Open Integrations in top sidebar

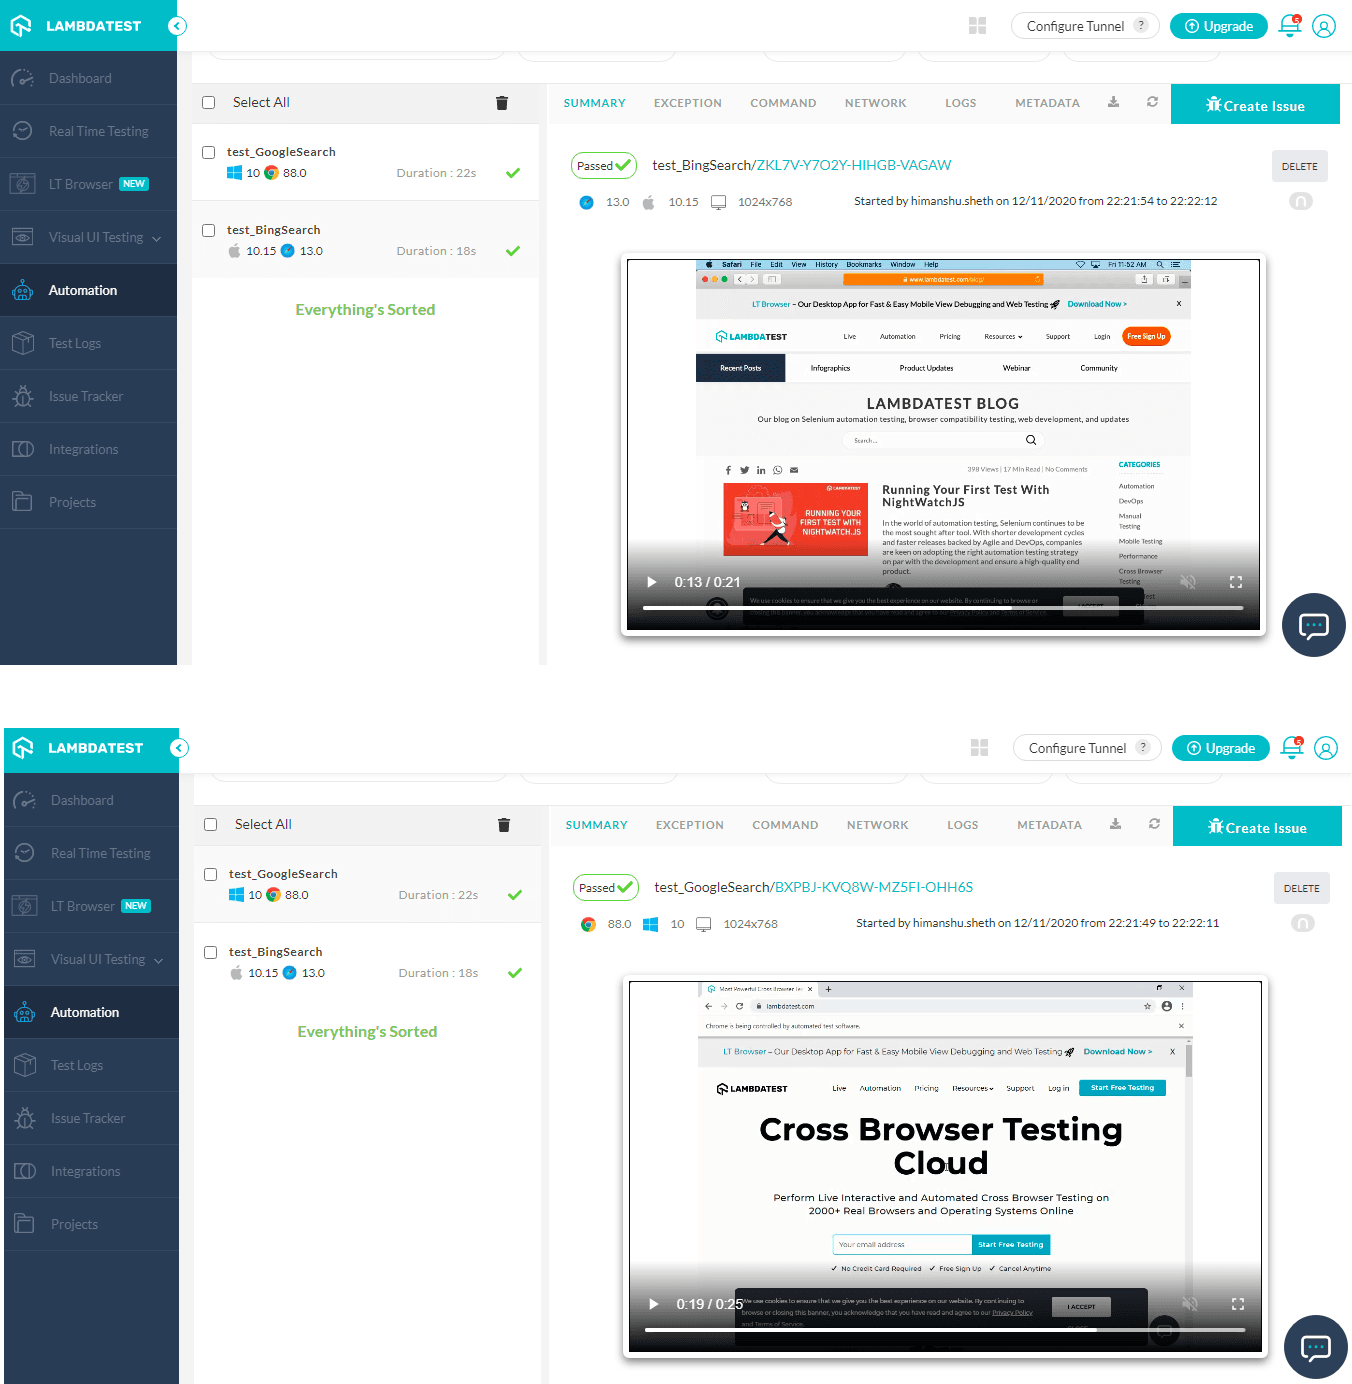(x=88, y=449)
